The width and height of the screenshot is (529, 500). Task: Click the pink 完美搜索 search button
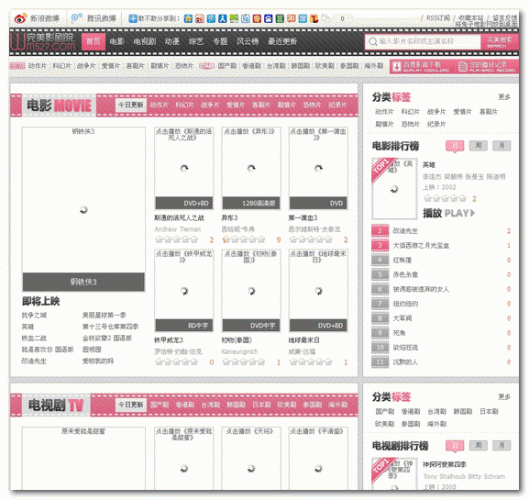click(x=499, y=42)
